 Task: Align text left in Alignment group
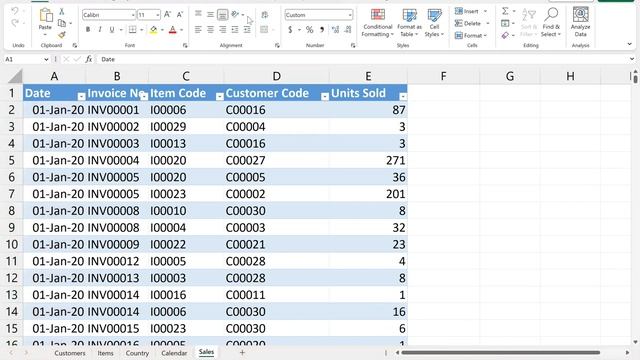[198, 30]
